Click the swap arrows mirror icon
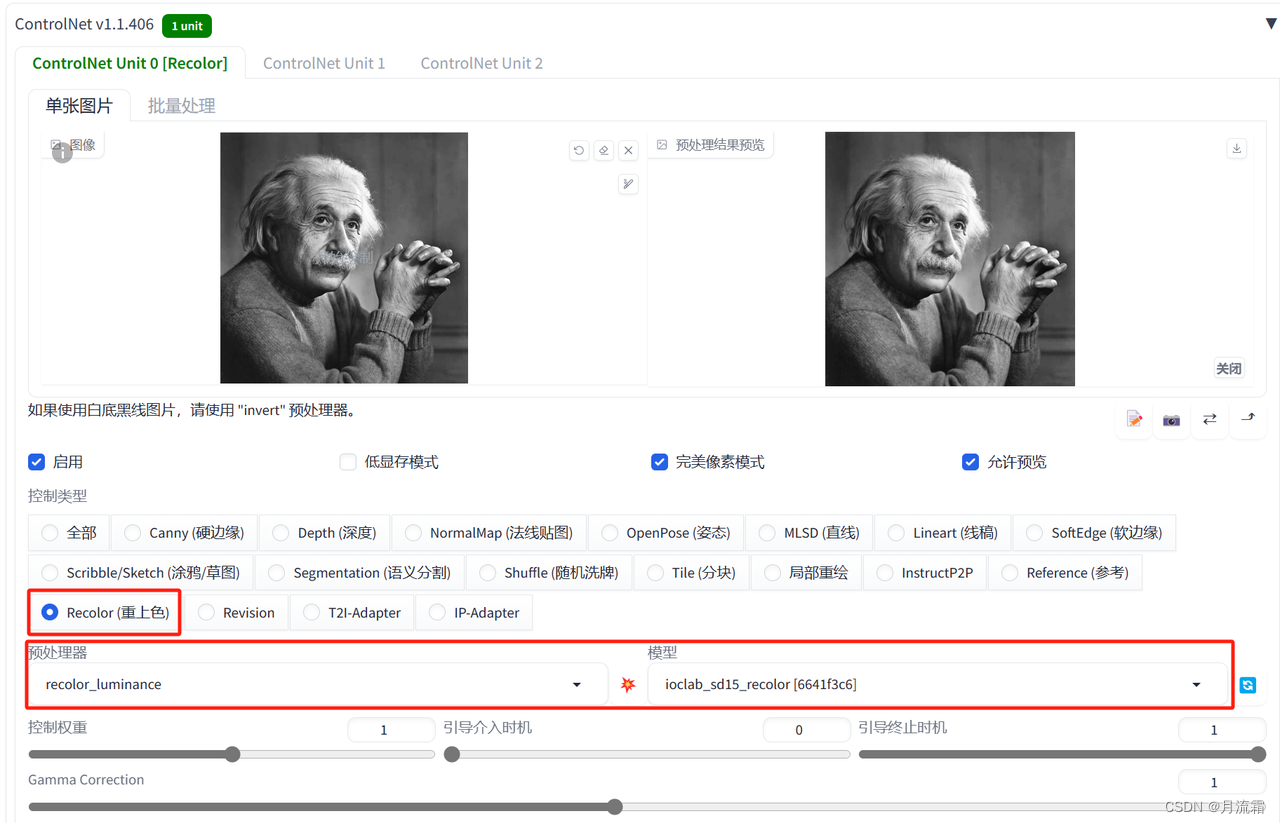The width and height of the screenshot is (1280, 823). click(x=1209, y=420)
